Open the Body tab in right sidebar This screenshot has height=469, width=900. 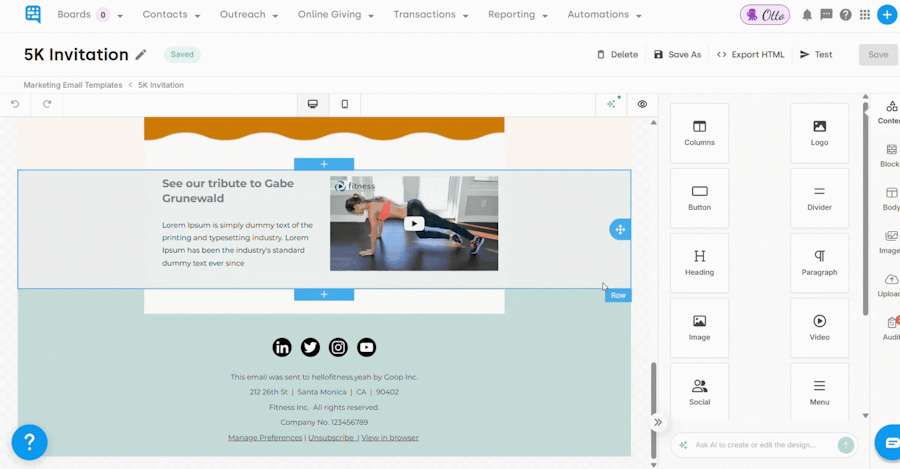891,199
